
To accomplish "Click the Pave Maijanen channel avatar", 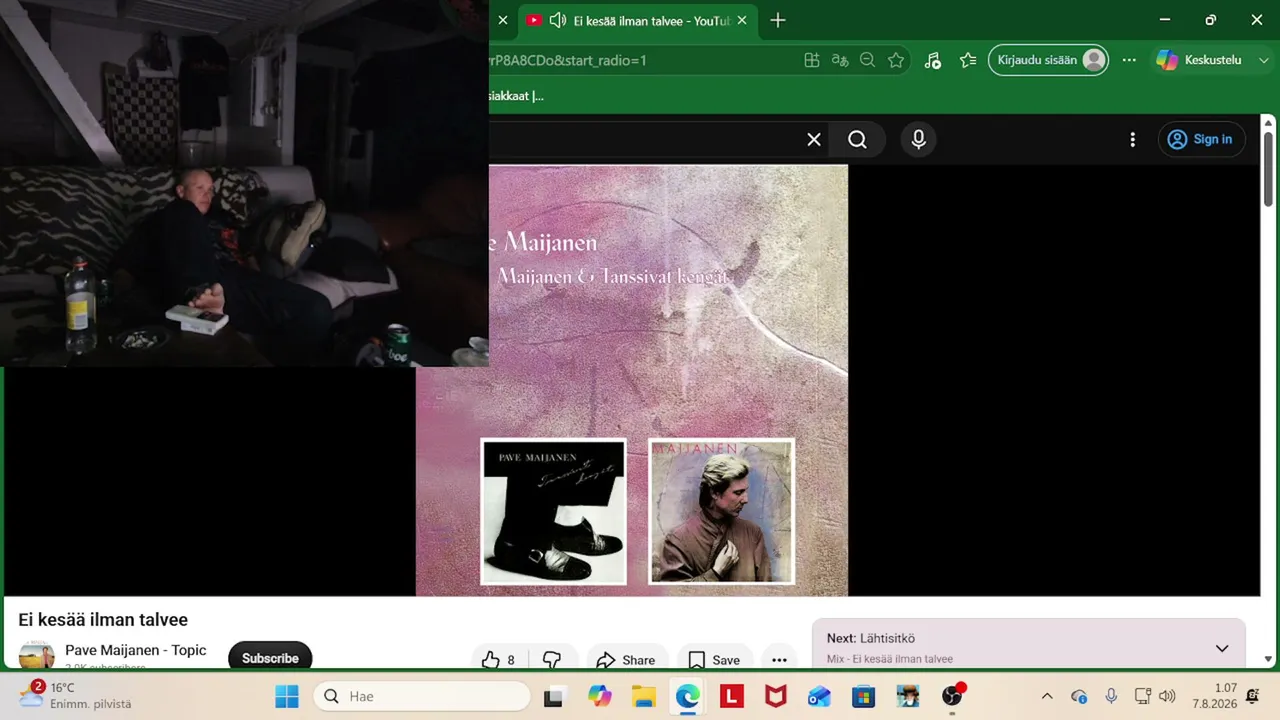I will [37, 655].
